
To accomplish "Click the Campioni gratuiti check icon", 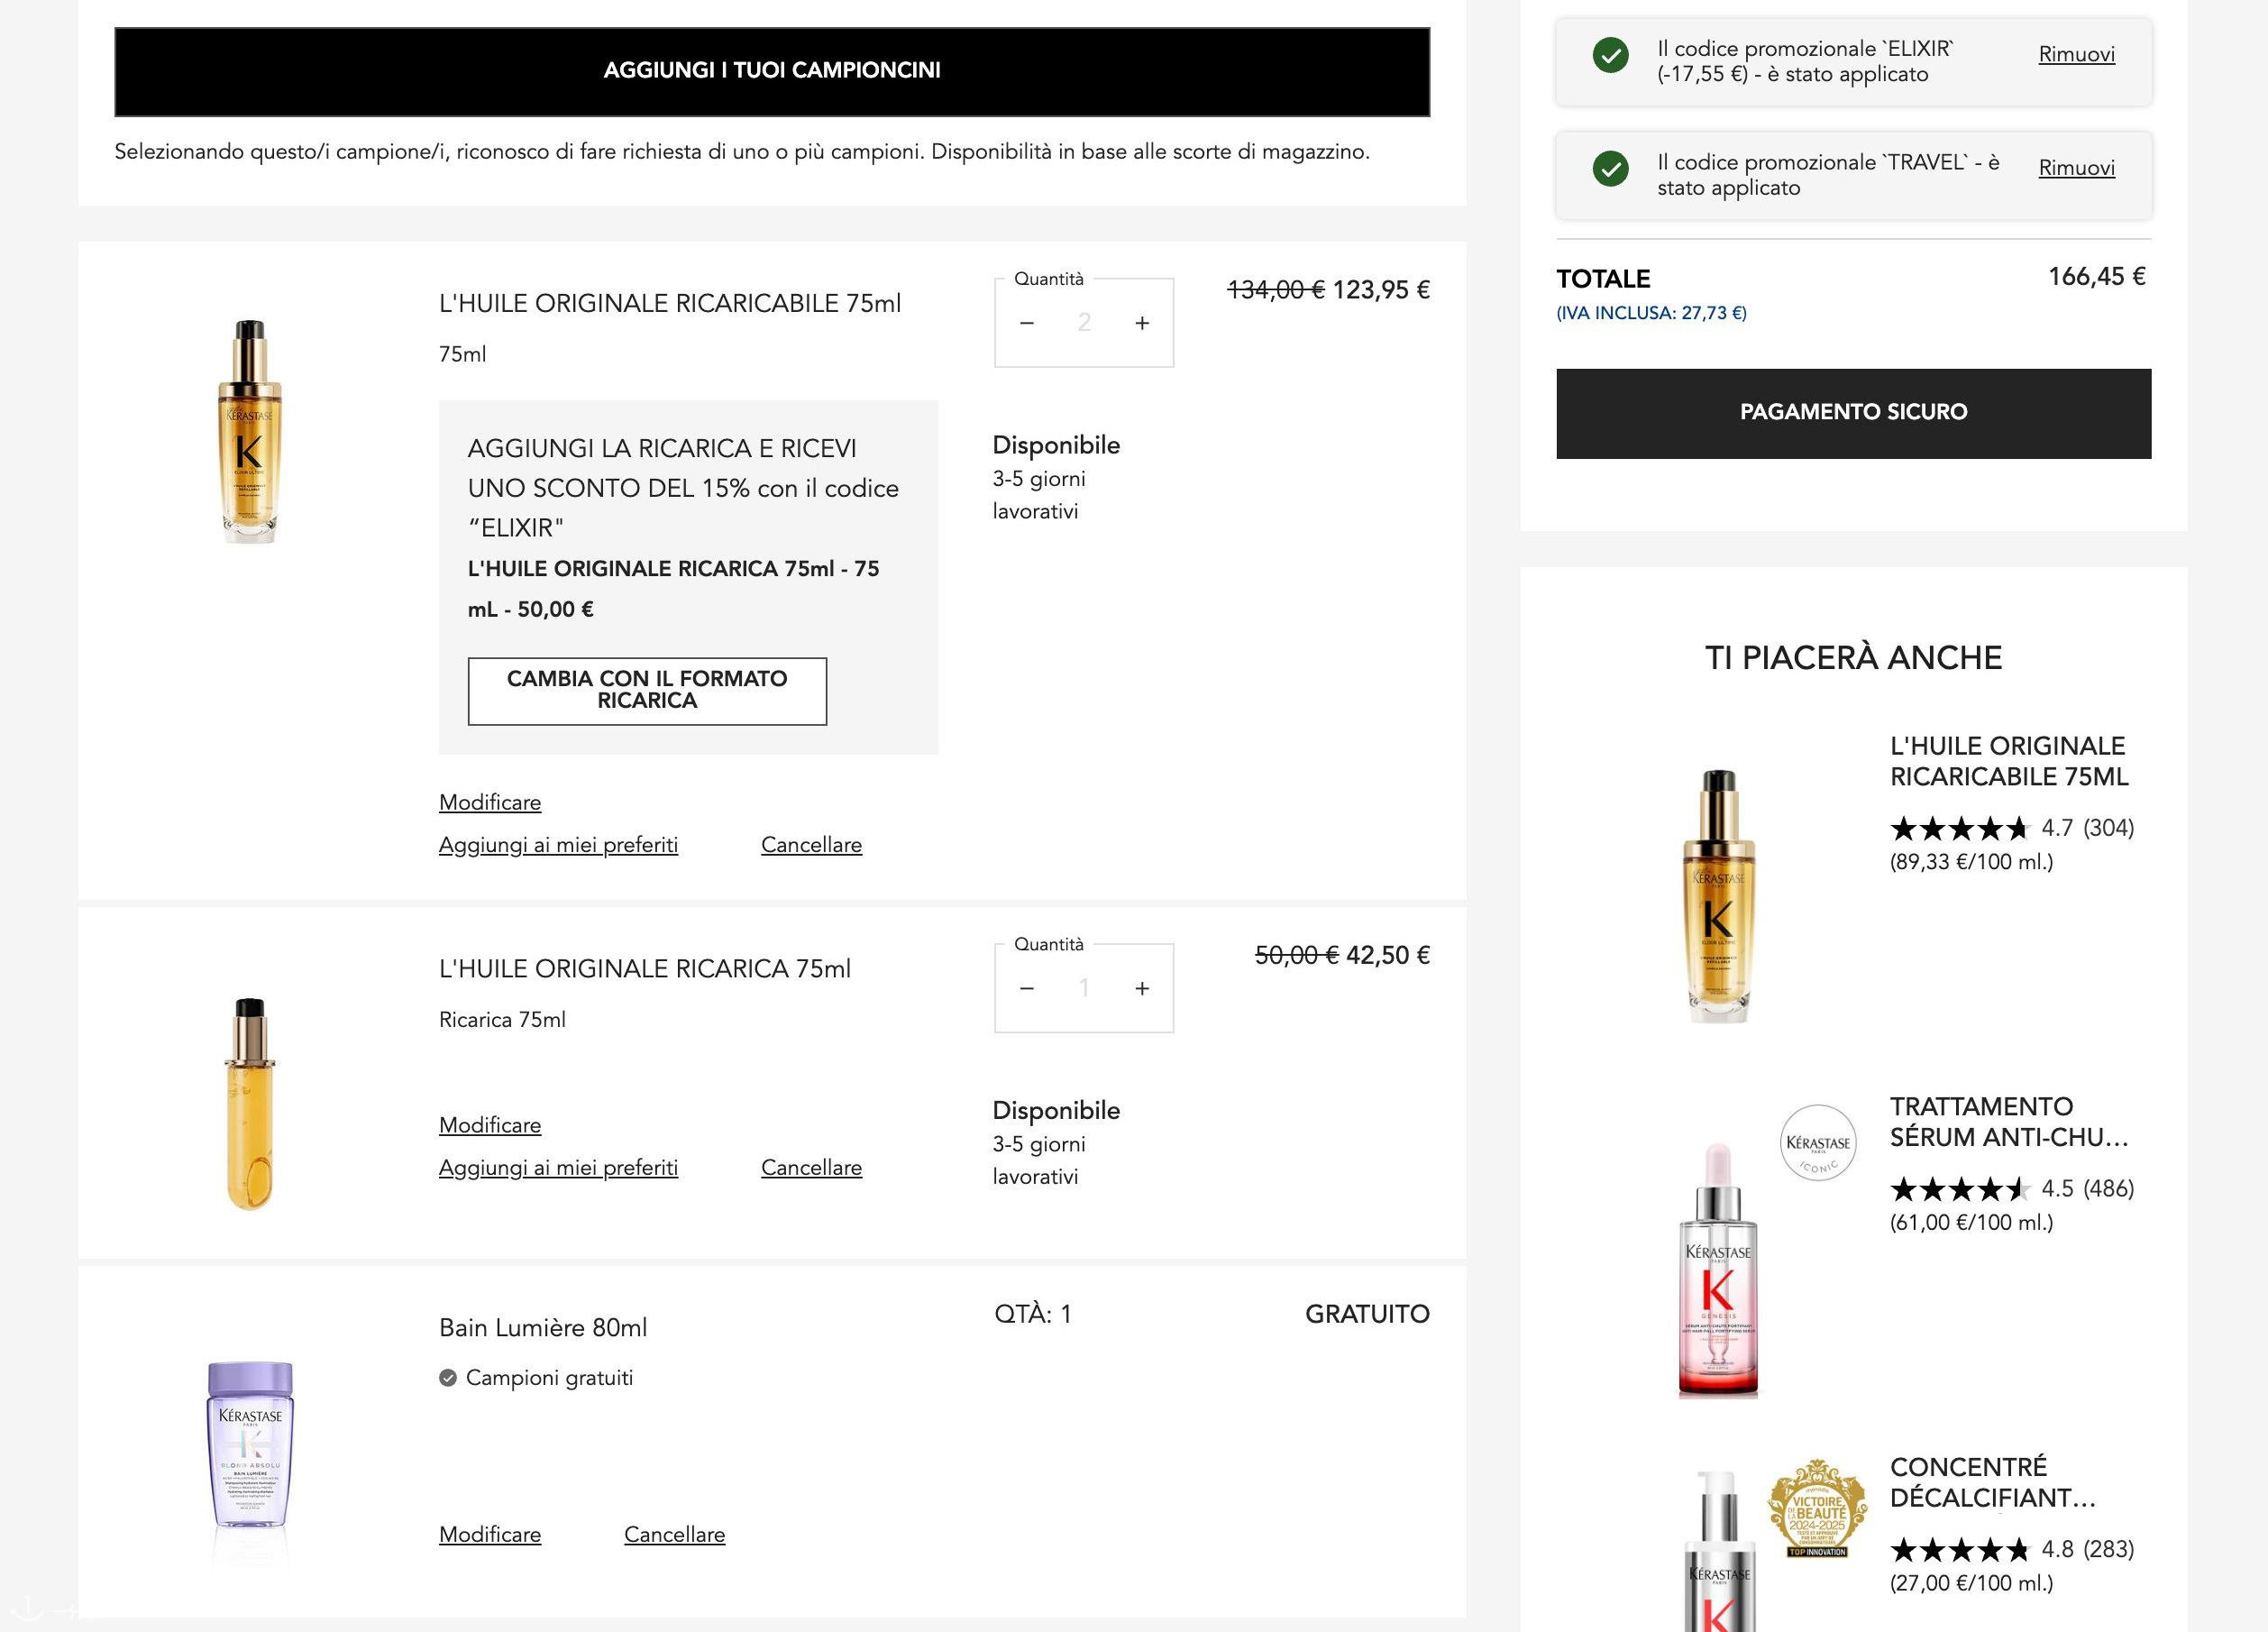I will click(448, 1378).
